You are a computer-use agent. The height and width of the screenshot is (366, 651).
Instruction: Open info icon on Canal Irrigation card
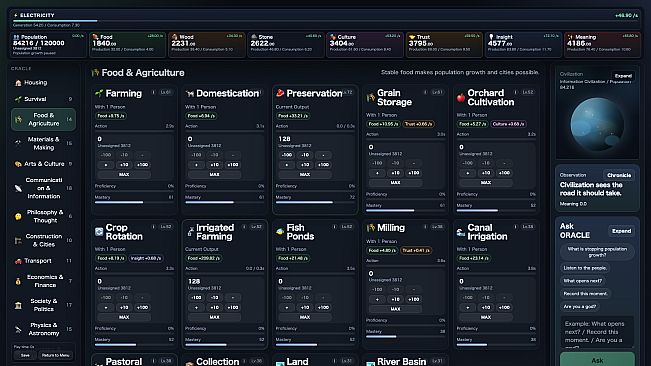[x=516, y=227]
